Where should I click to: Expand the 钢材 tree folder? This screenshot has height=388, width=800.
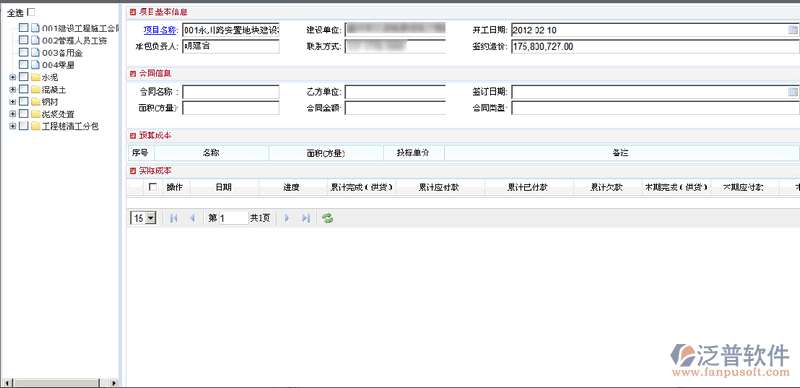[x=13, y=102]
